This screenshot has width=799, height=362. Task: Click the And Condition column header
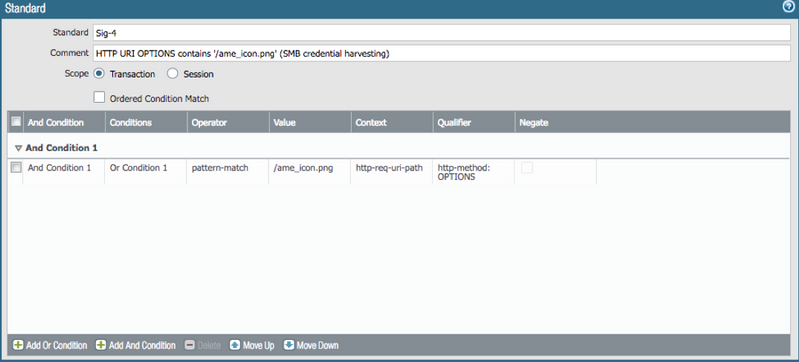click(x=64, y=122)
